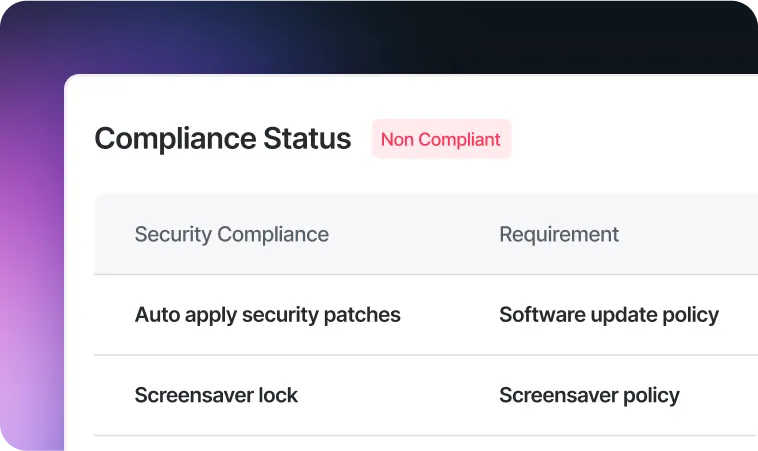Select the Screensaver lock row
758x451 pixels.
point(426,395)
